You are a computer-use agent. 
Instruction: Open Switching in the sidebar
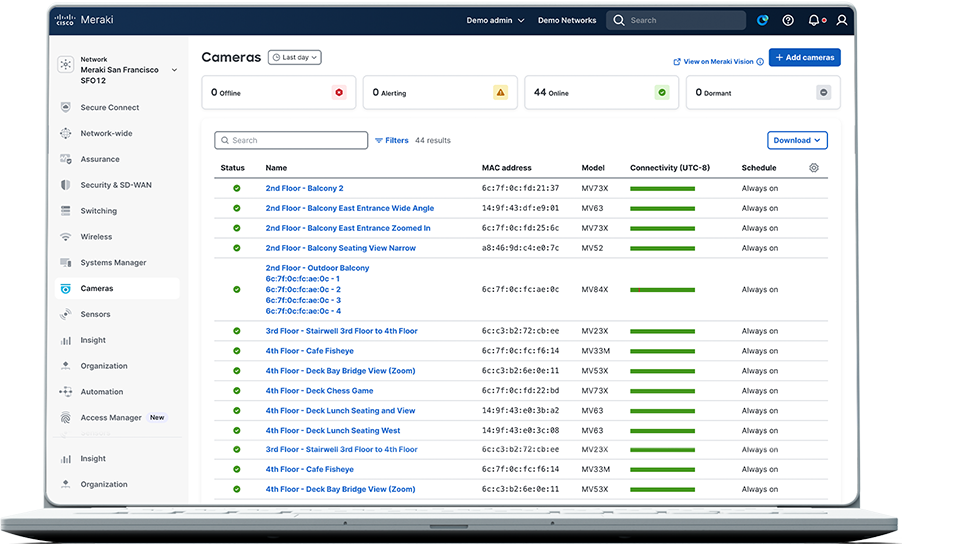click(x=98, y=211)
